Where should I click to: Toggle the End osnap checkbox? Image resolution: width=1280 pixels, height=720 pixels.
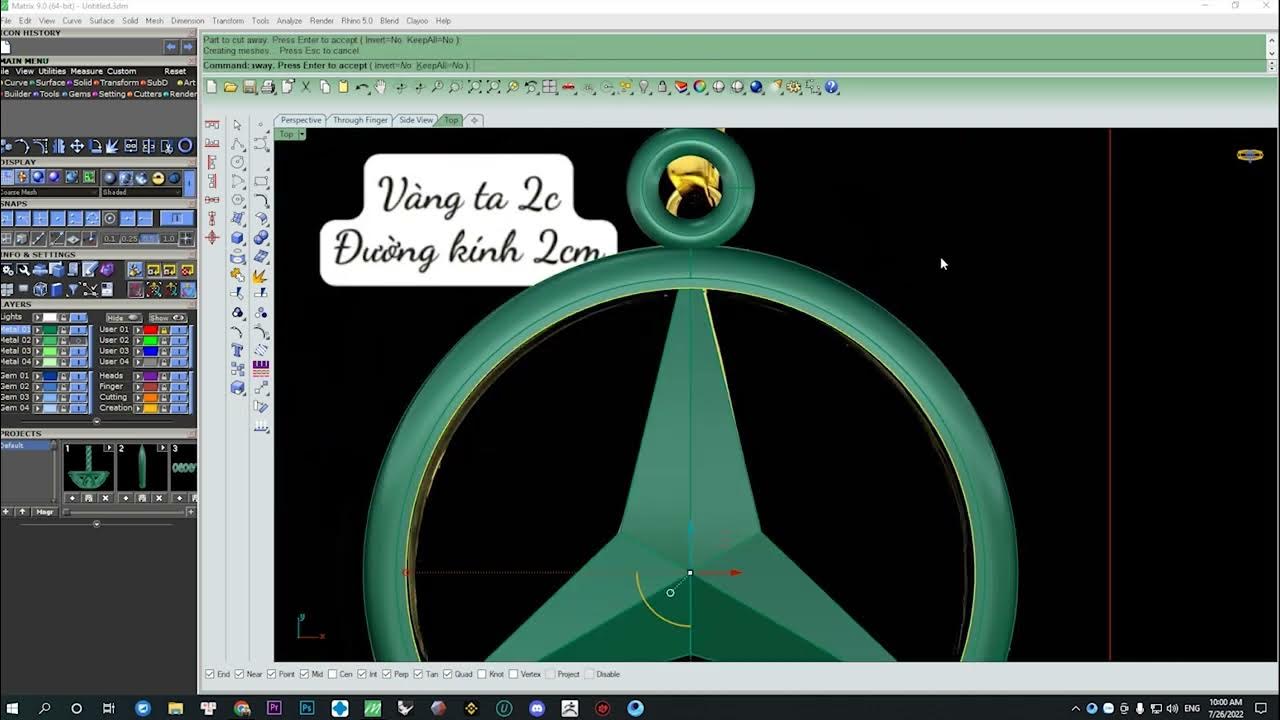(x=210, y=674)
